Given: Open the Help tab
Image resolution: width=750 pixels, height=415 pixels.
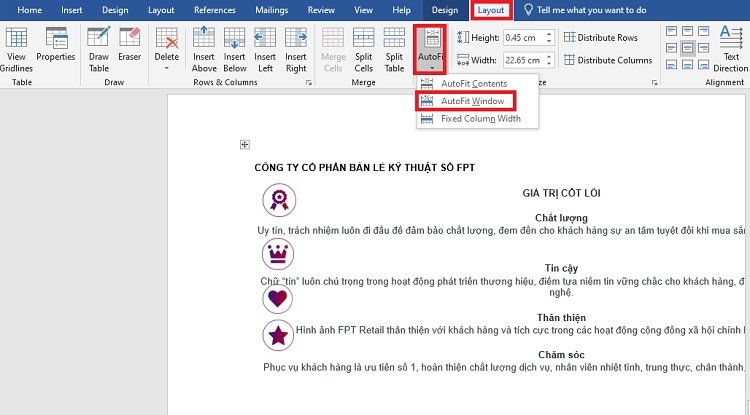Looking at the screenshot, I should click(401, 10).
